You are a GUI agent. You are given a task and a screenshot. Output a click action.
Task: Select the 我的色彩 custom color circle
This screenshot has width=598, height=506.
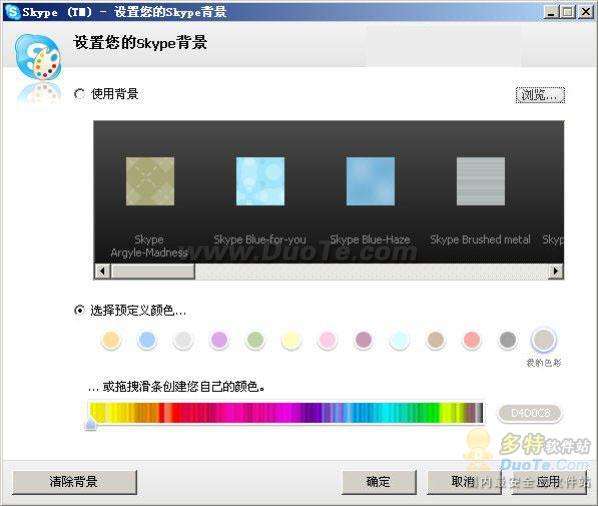click(x=543, y=339)
